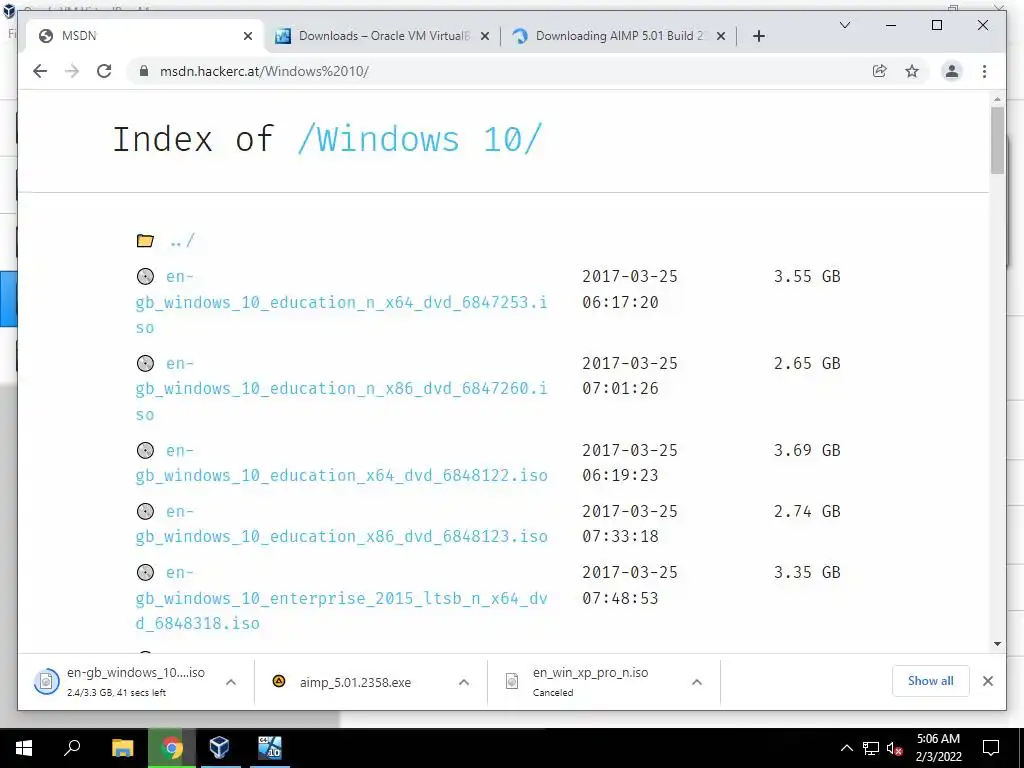Open Chrome's three-dot menu
Screen dimensions: 1024x768
tap(984, 71)
